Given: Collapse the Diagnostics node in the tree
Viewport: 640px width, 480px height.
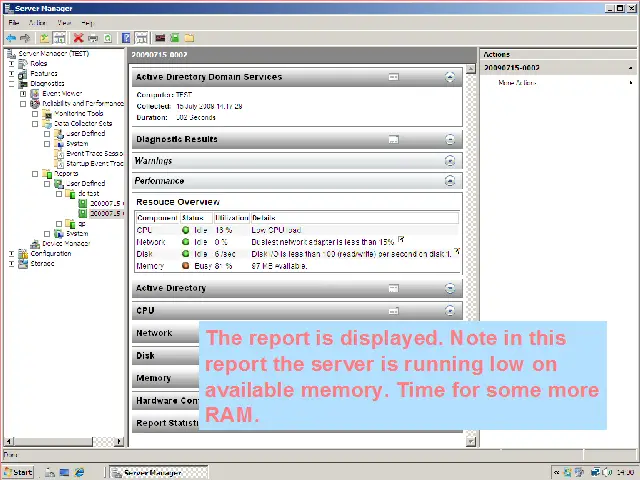Looking at the screenshot, I should 11,84.
